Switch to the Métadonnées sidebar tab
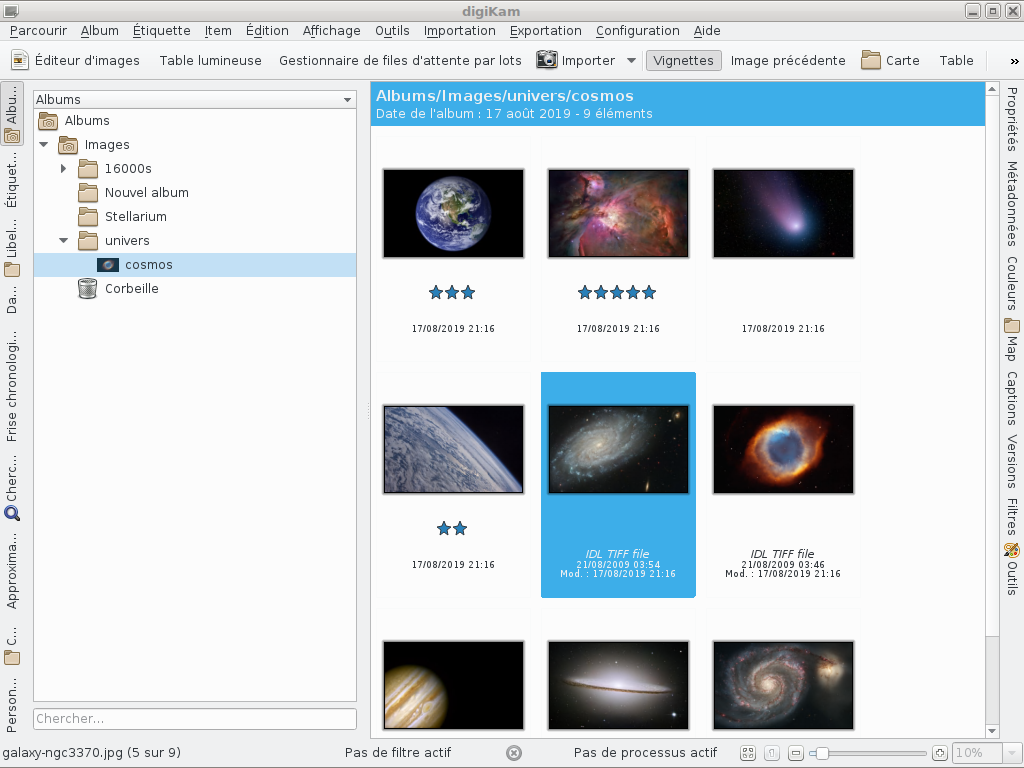This screenshot has height=768, width=1024. point(1012,203)
